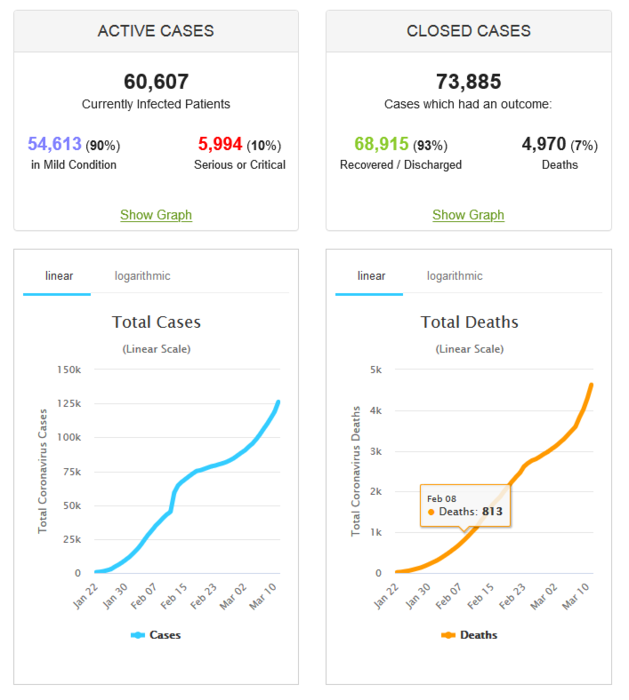The image size is (629, 700).
Task: Open Show Graph under Closed Cases
Action: click(x=468, y=215)
